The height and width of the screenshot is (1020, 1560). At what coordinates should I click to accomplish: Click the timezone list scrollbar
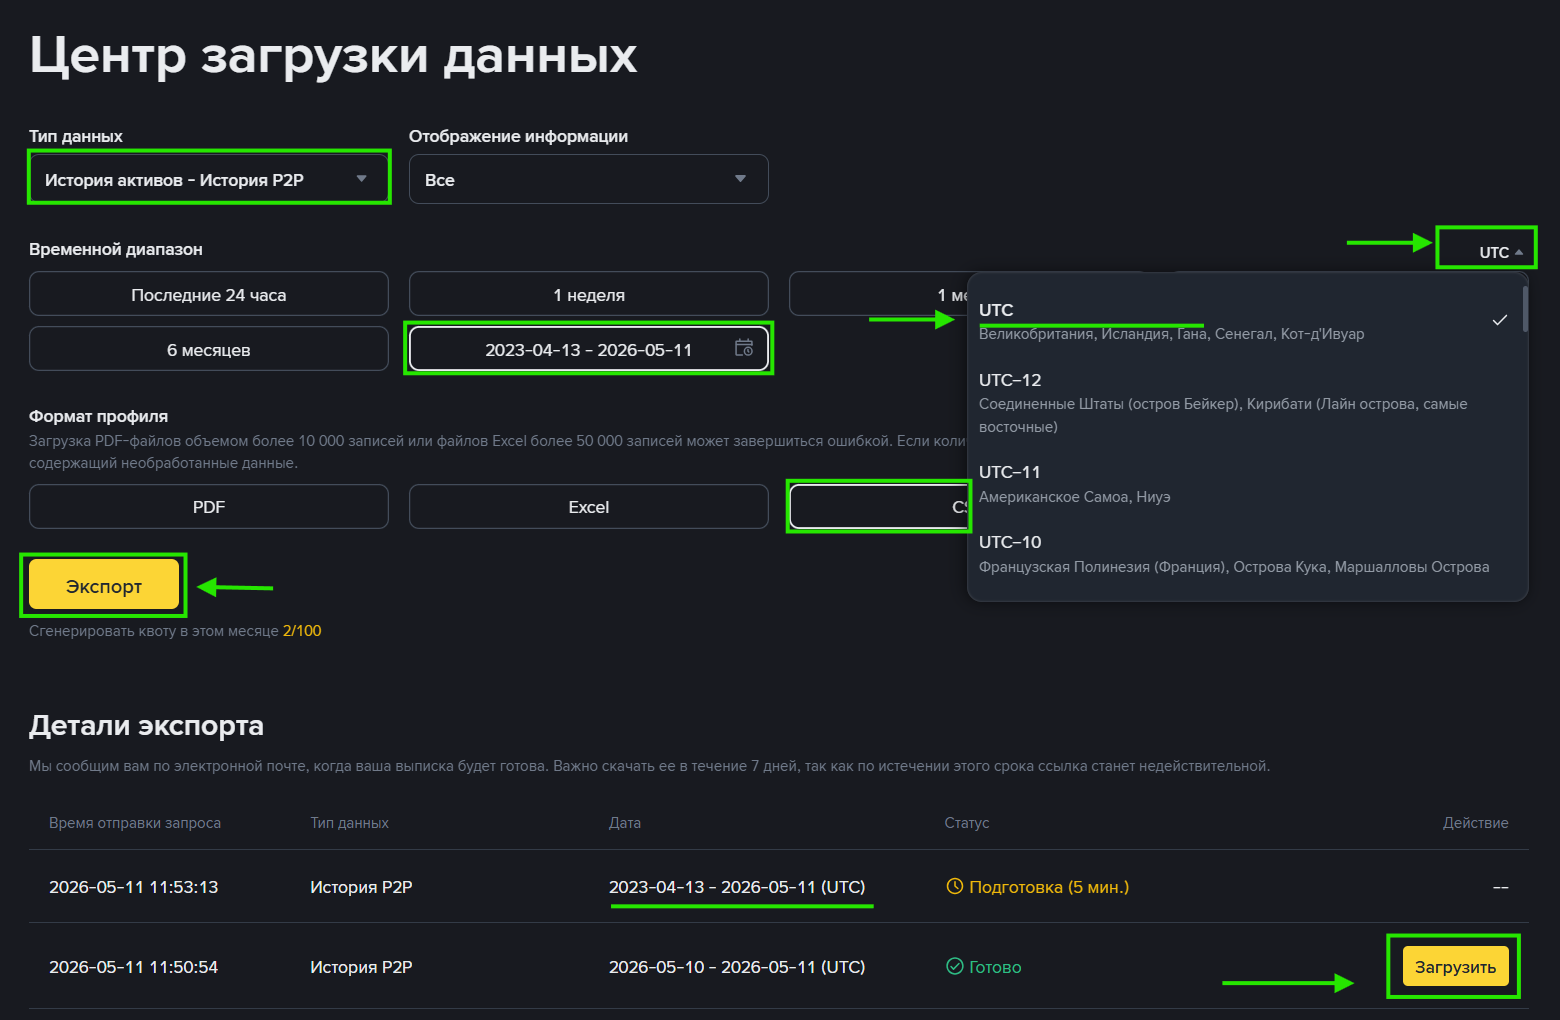[x=1525, y=309]
